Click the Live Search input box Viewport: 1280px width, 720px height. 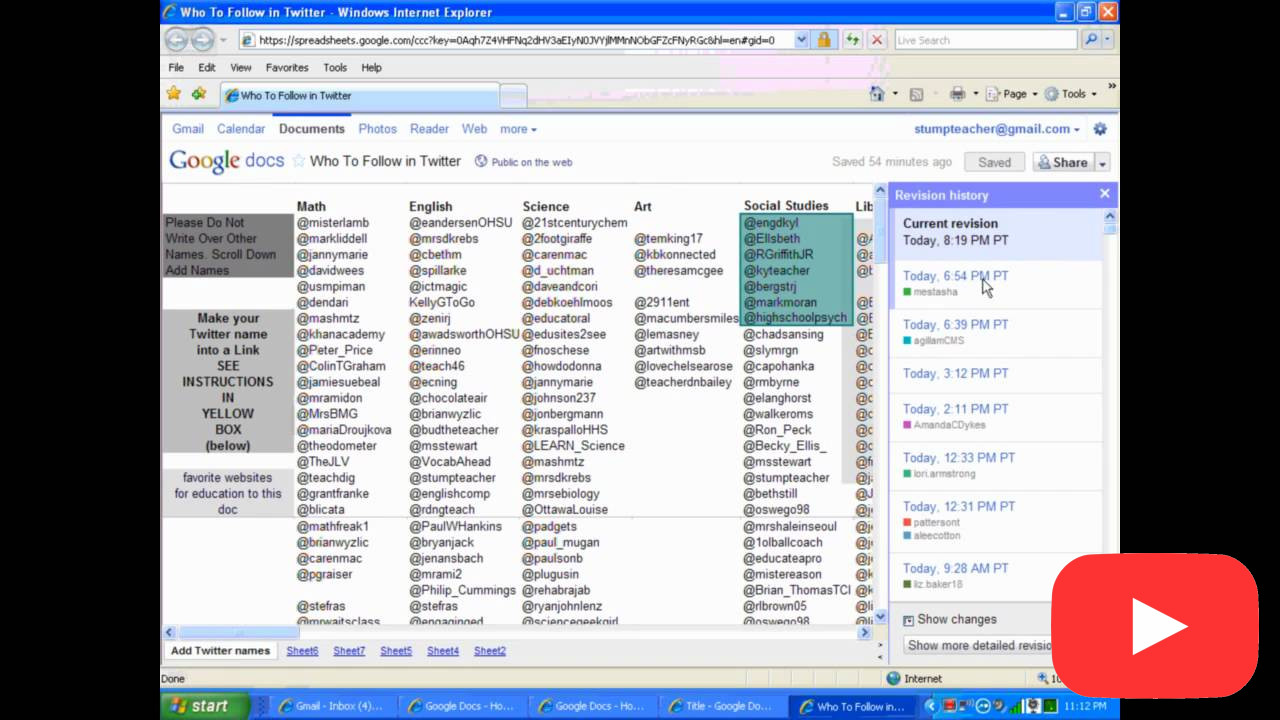pyautogui.click(x=985, y=40)
